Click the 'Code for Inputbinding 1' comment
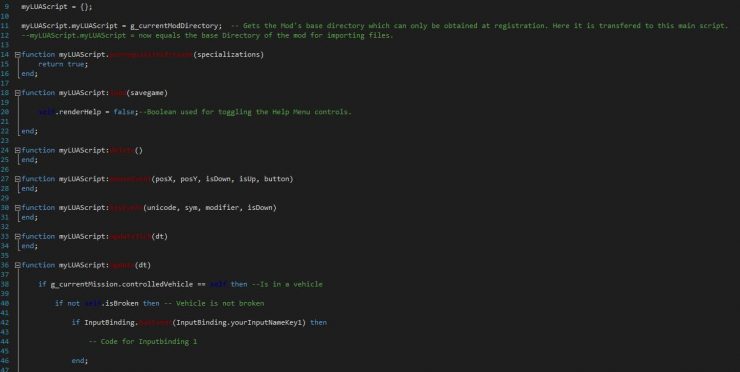 143,341
